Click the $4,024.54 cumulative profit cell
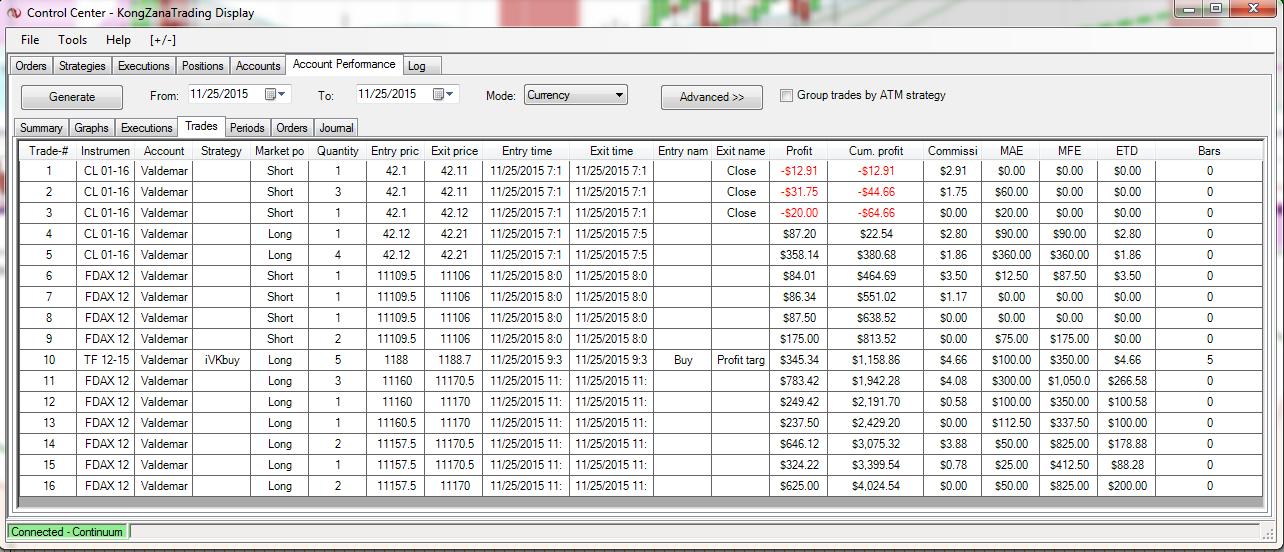 [x=876, y=486]
